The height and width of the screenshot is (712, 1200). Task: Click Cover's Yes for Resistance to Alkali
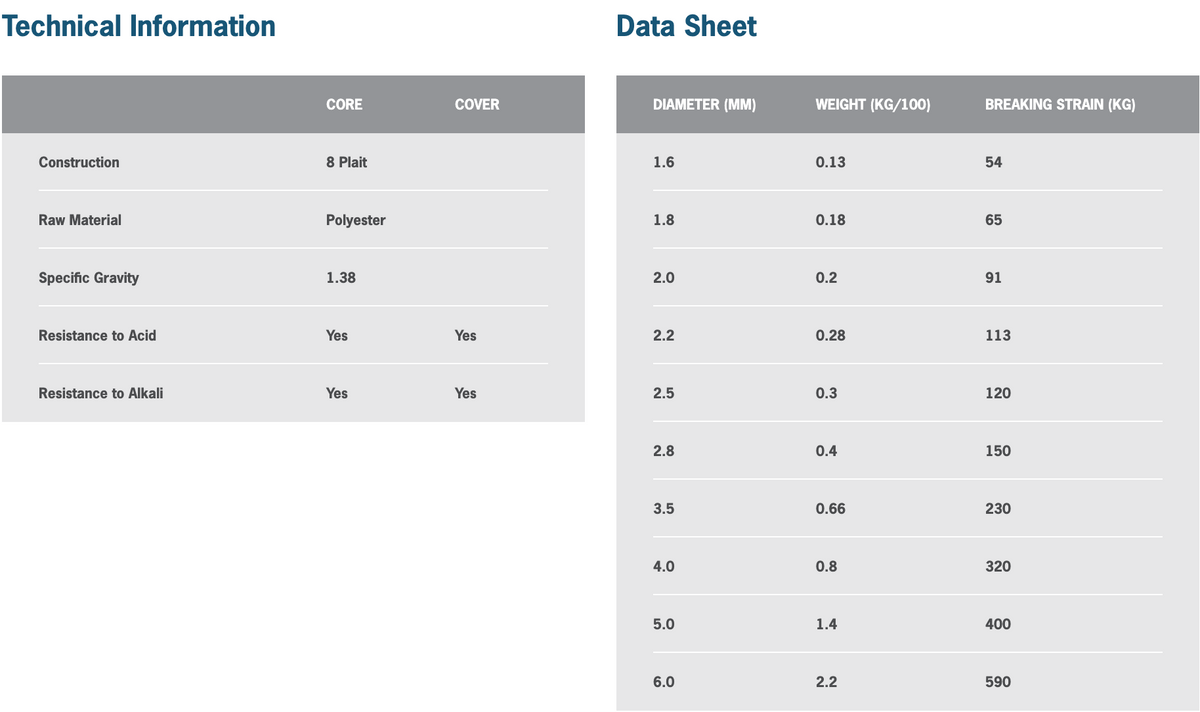tap(465, 394)
